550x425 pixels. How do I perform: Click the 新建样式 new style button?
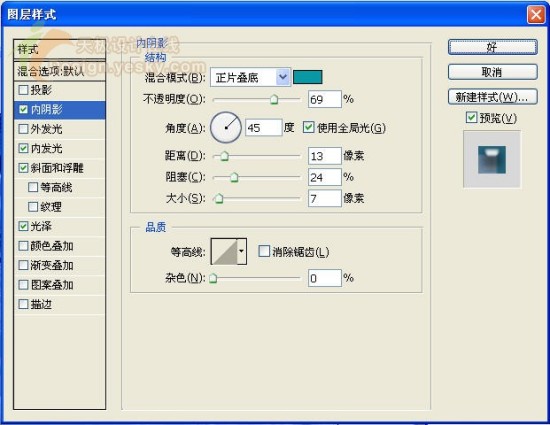[492, 97]
